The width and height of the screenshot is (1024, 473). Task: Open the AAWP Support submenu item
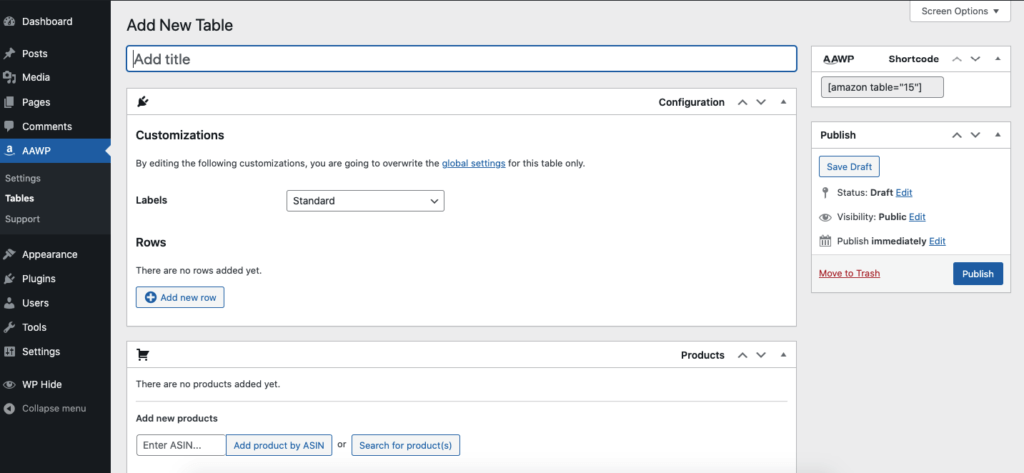coord(22,219)
